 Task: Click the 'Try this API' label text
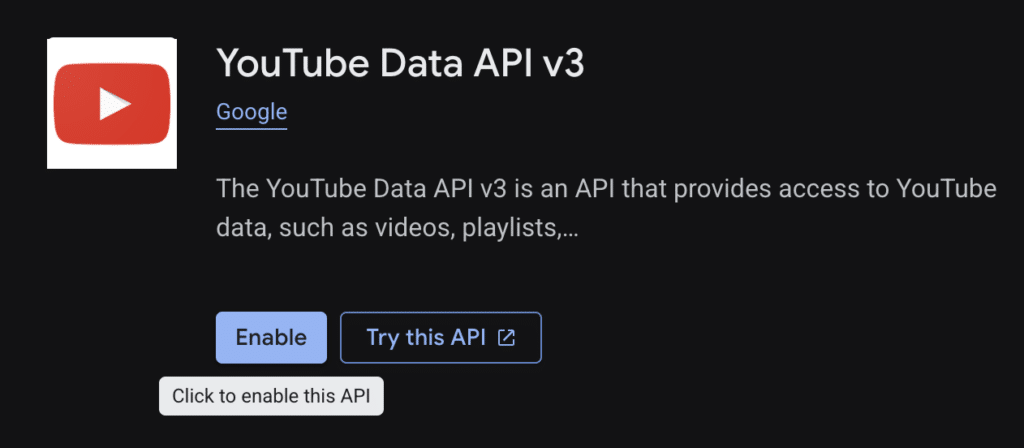point(426,338)
